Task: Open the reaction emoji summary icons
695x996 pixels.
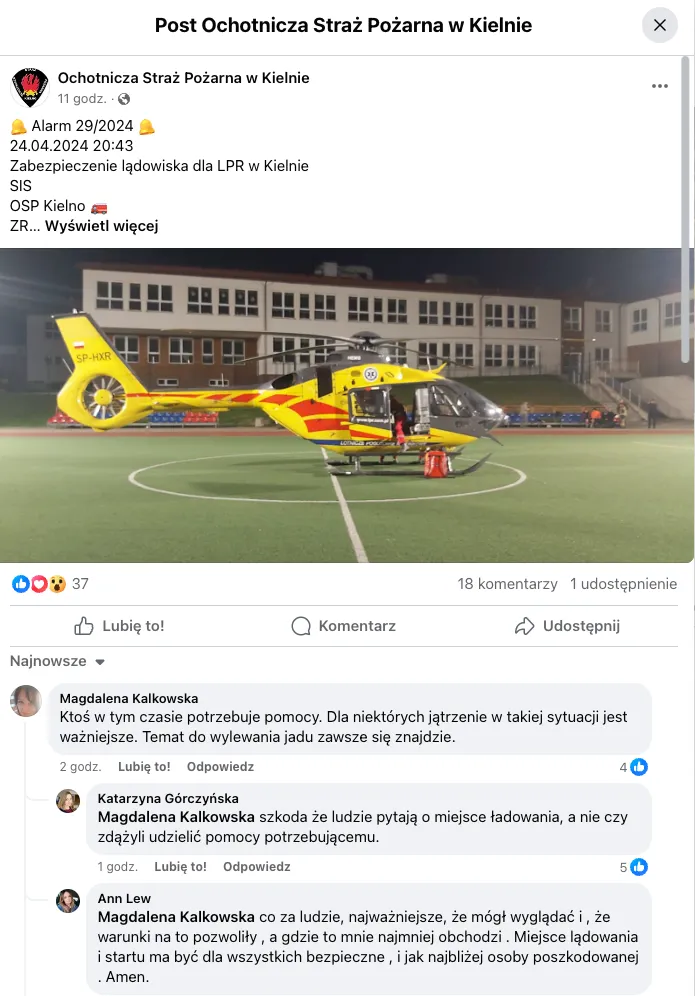Action: click(39, 584)
